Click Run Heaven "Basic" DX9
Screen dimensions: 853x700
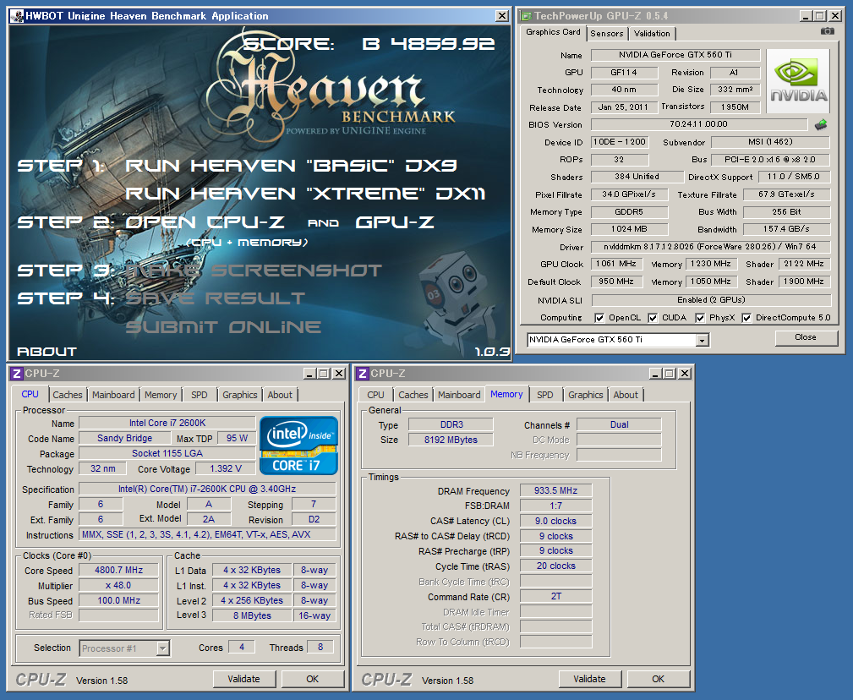coord(291,165)
